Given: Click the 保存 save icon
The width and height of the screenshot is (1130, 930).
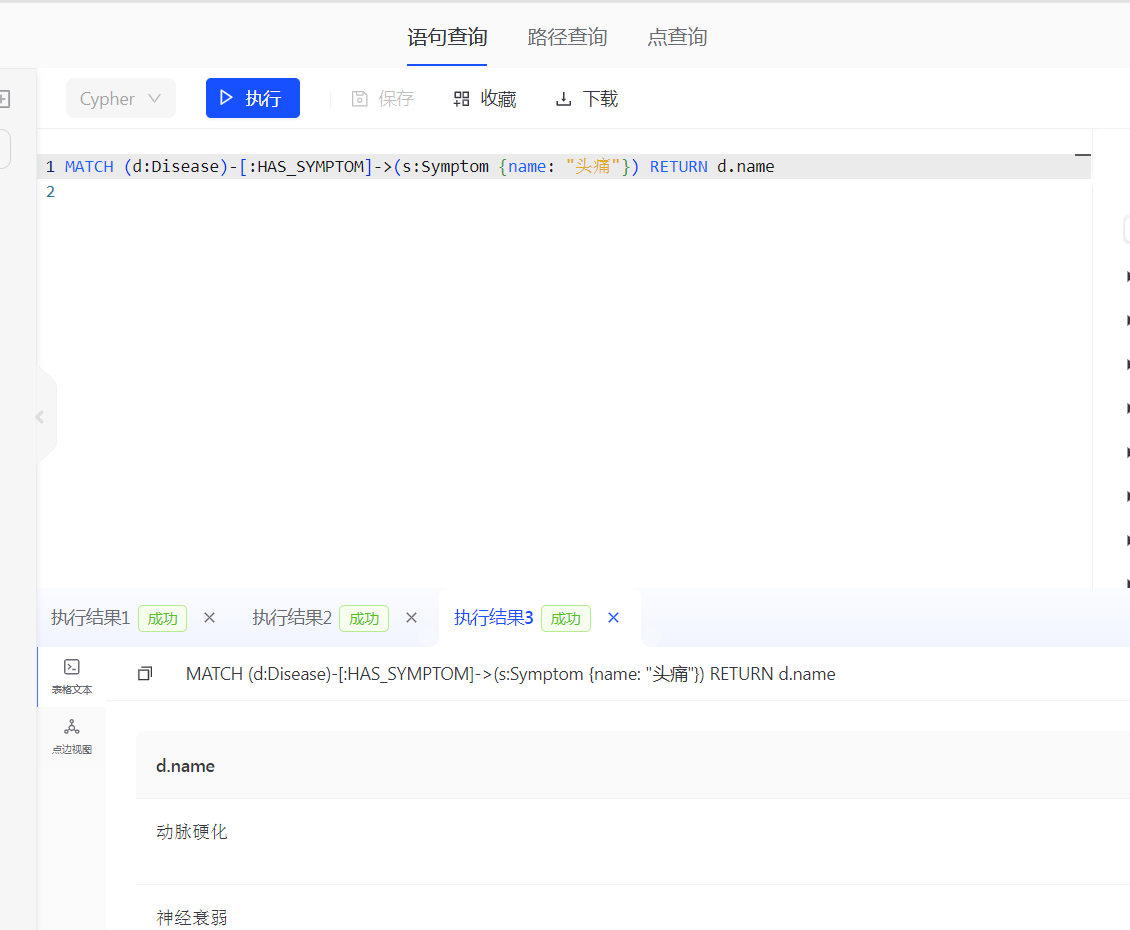Looking at the screenshot, I should click(360, 98).
